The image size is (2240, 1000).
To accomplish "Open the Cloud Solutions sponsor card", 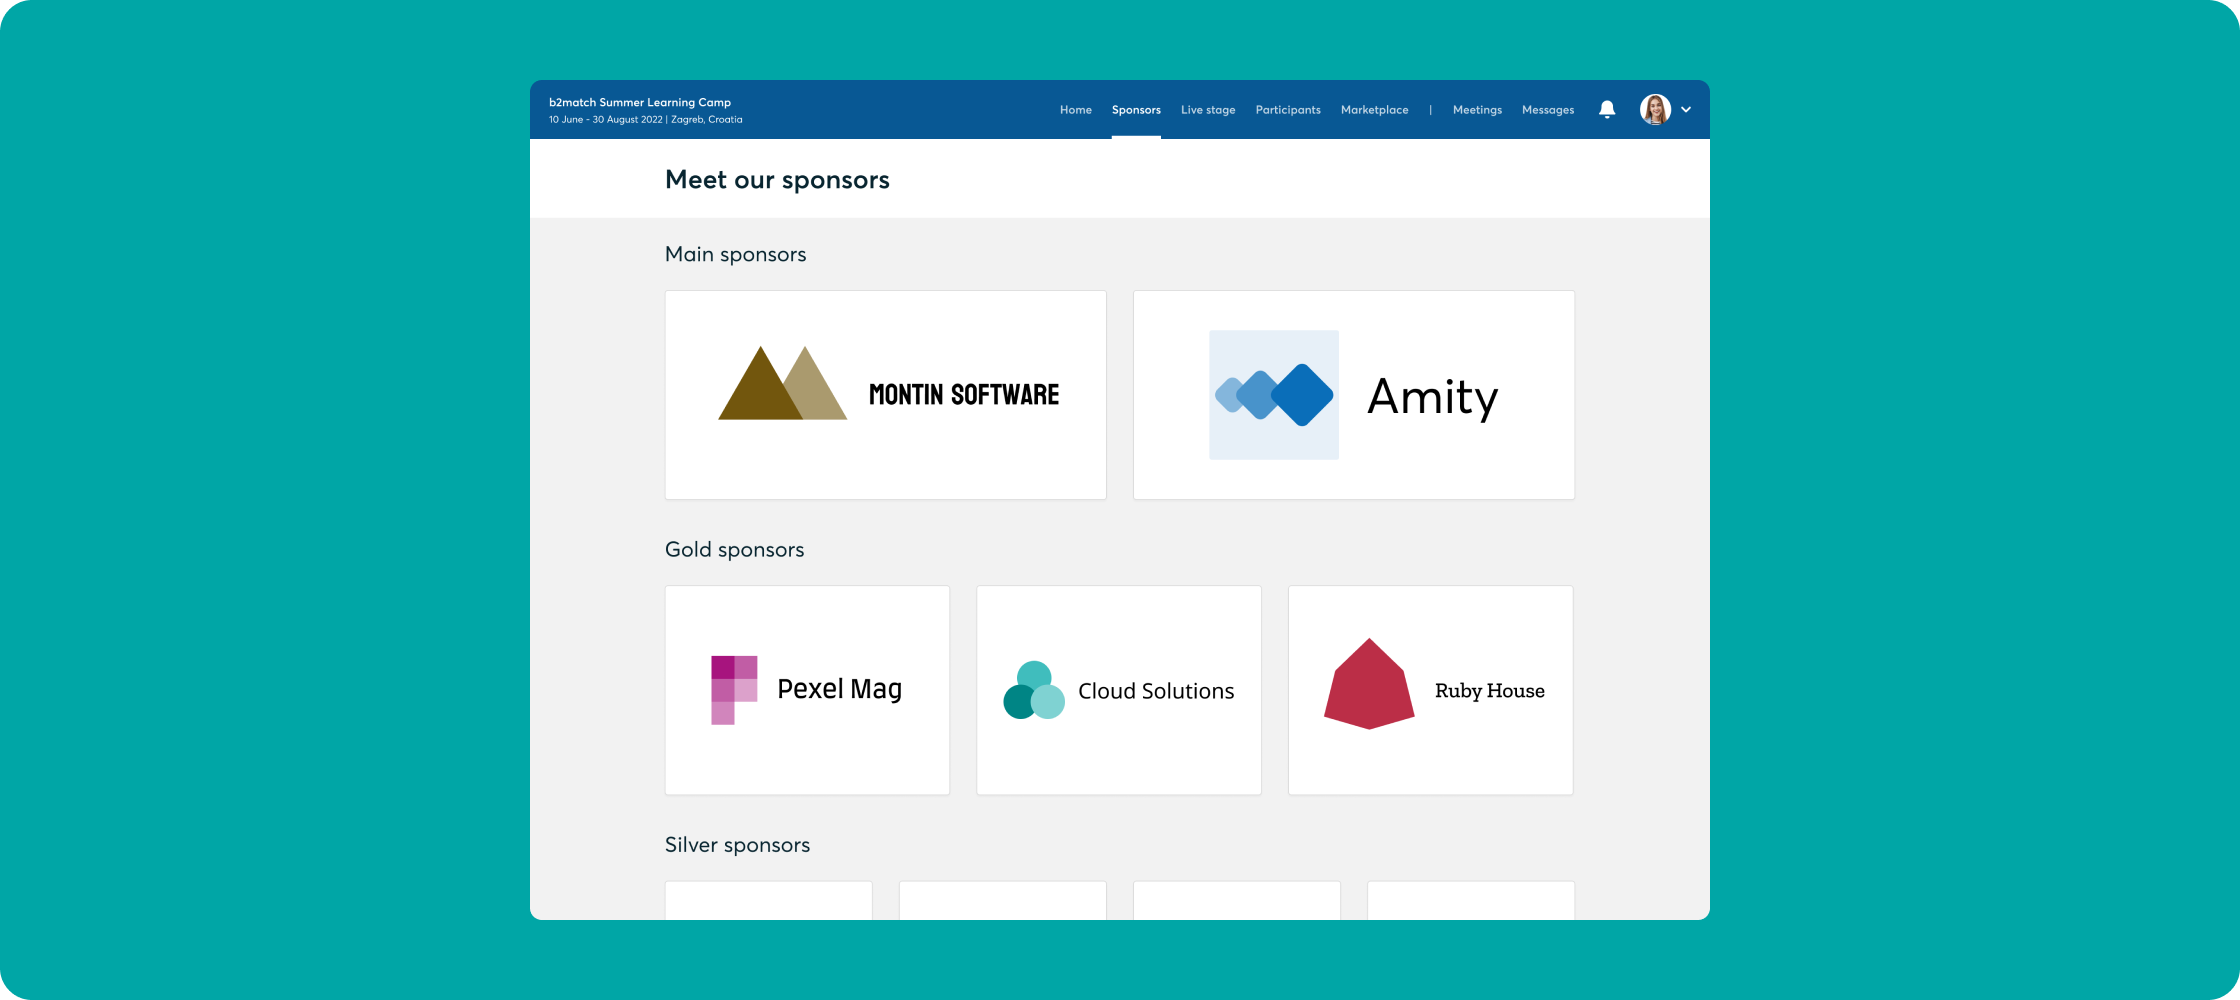I will tap(1119, 690).
